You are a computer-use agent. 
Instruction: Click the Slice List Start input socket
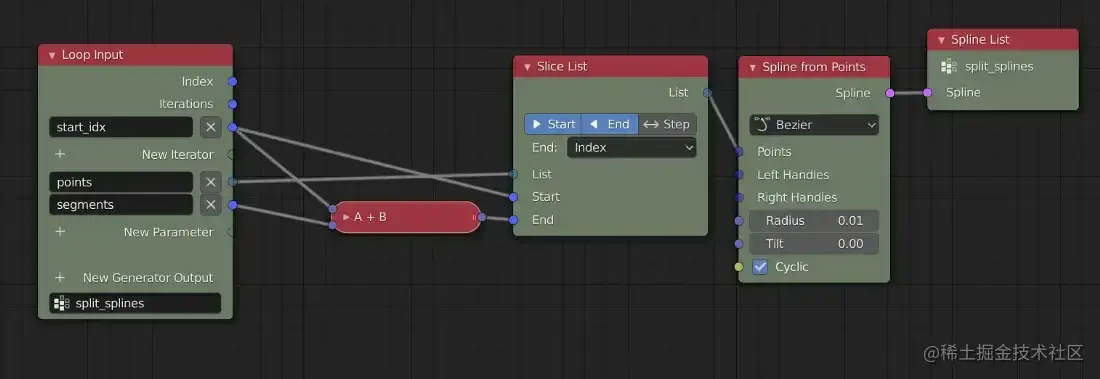pos(514,197)
